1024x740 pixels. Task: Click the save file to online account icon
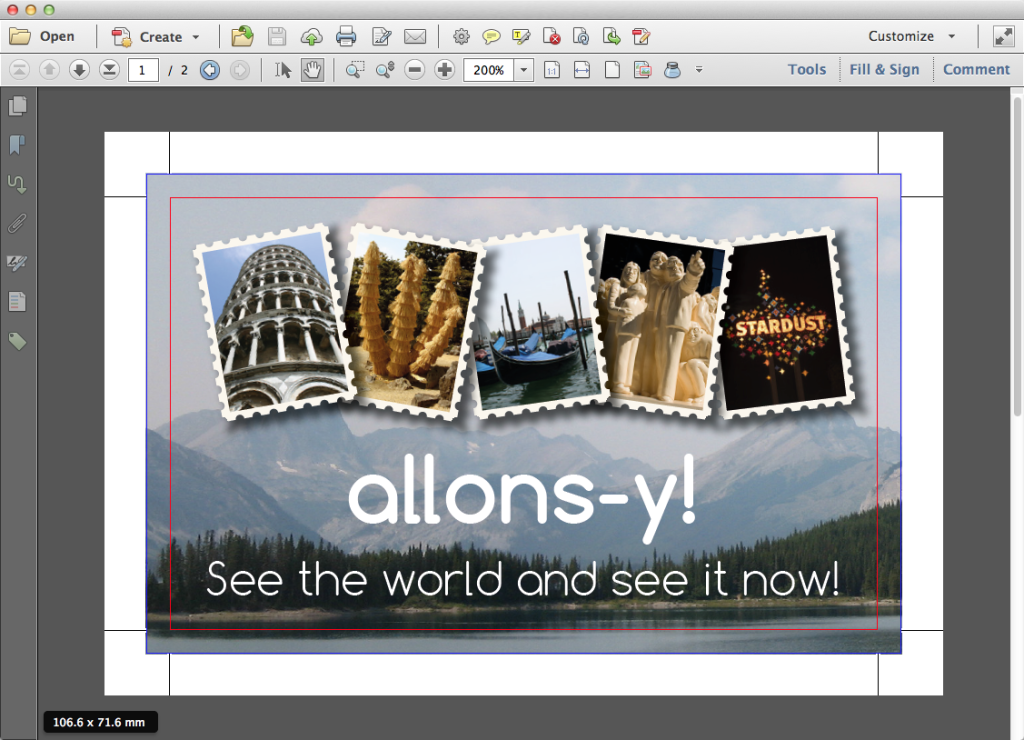pos(242,37)
